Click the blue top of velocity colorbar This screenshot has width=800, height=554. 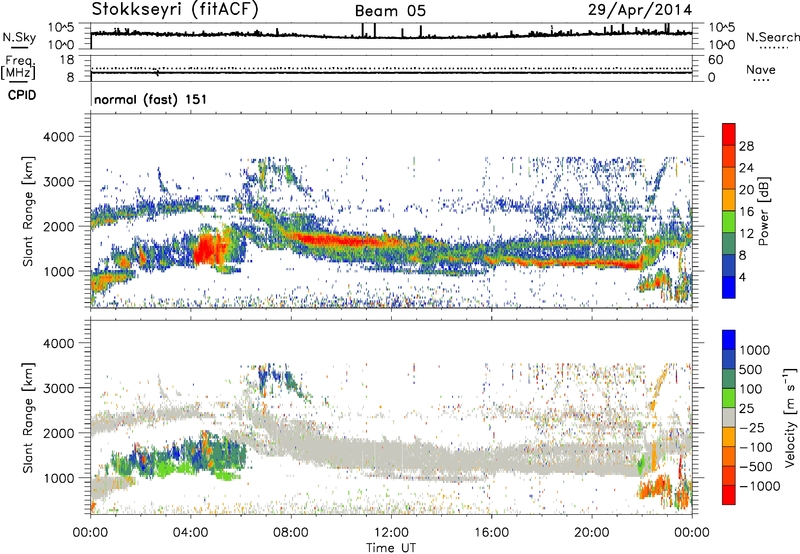(729, 340)
